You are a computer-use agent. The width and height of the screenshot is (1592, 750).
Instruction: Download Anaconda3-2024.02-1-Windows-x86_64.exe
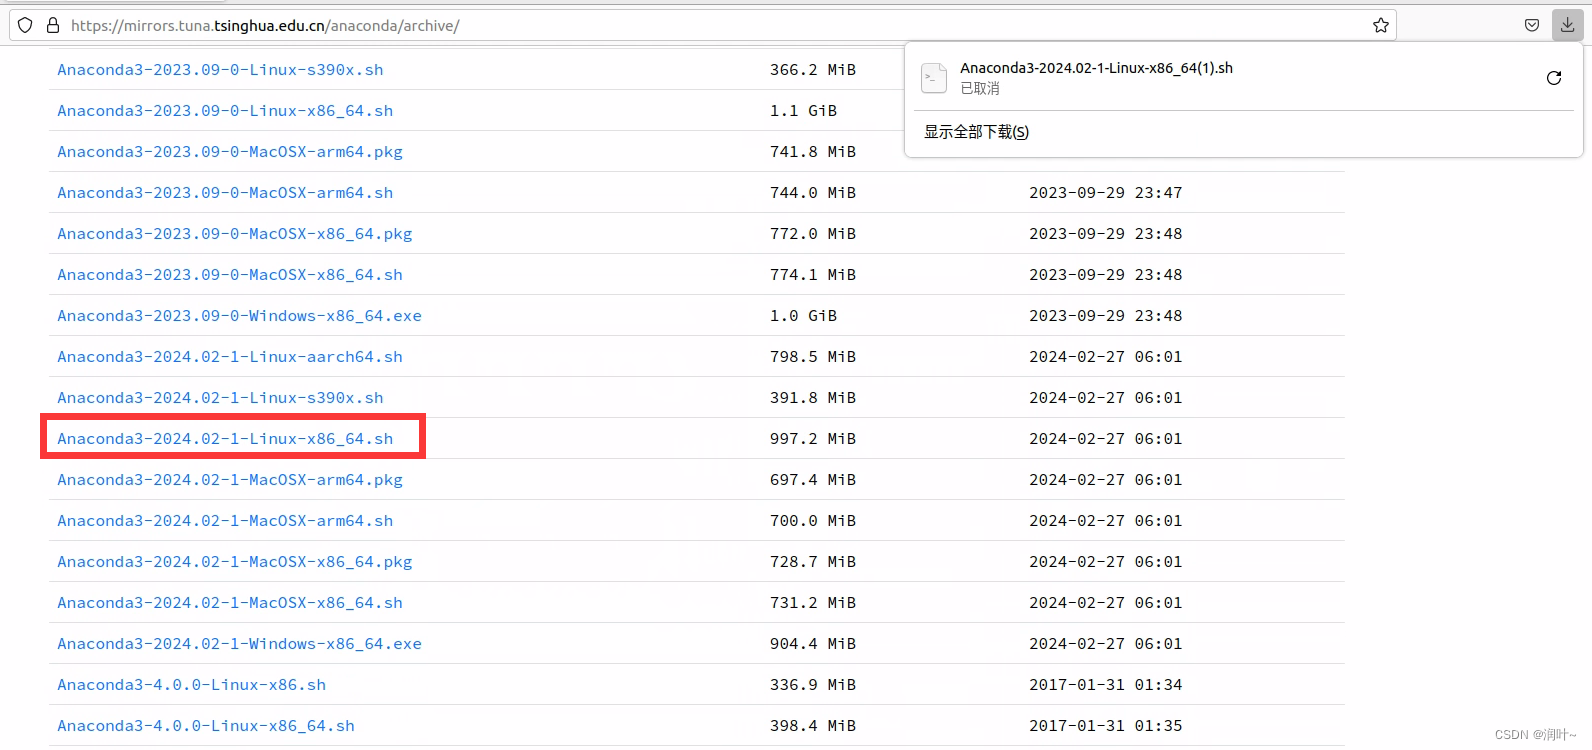point(239,644)
